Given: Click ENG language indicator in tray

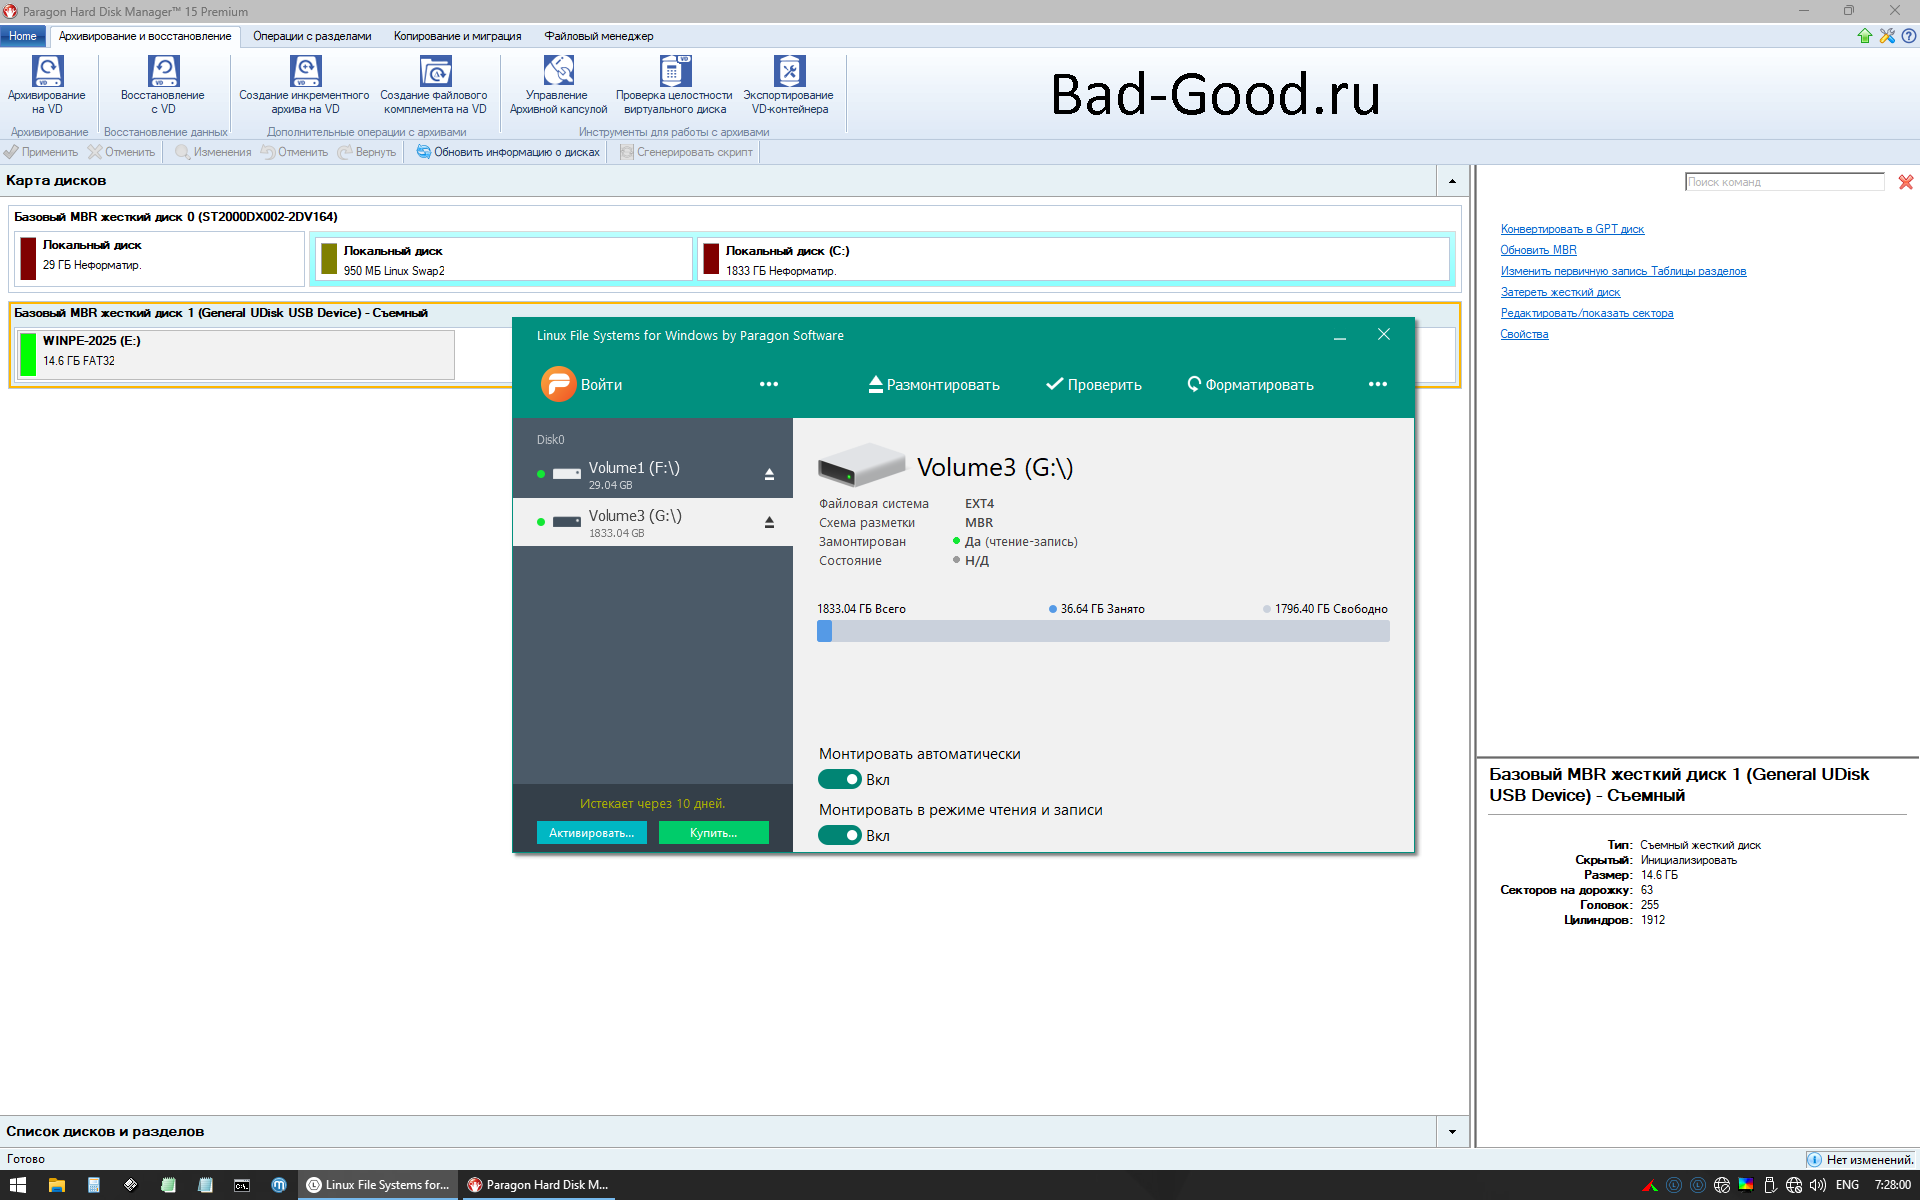Looking at the screenshot, I should coord(1847,1185).
